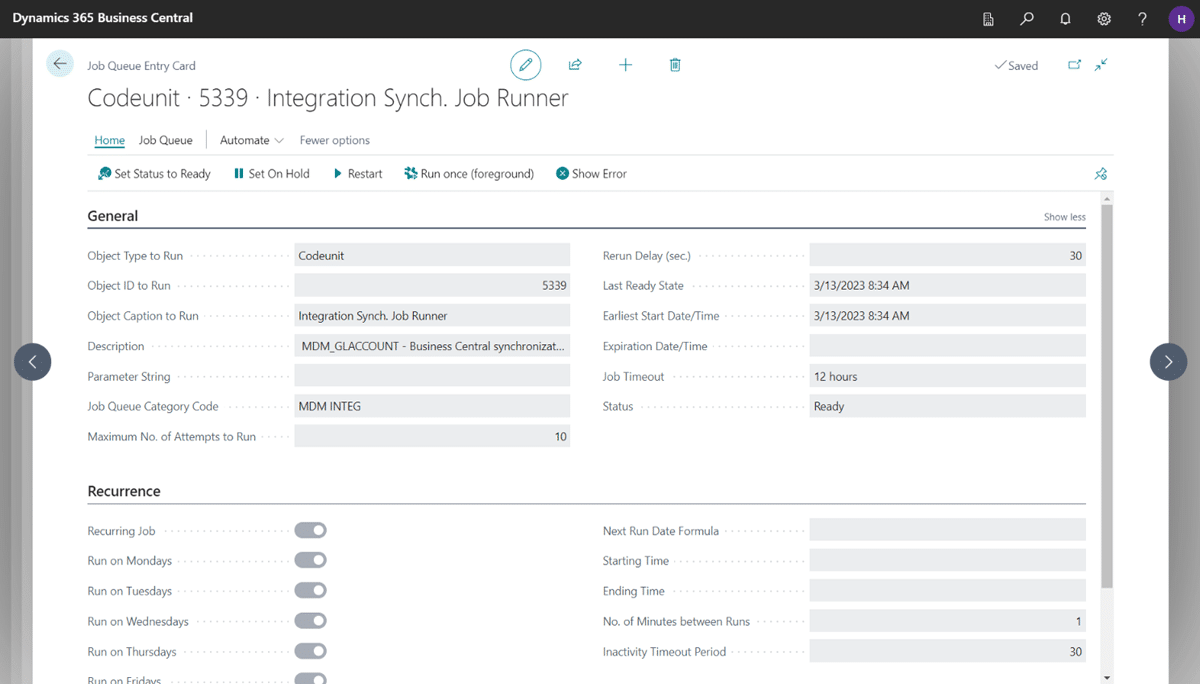
Task: Click Next Run Date Formula field
Action: coord(947,530)
